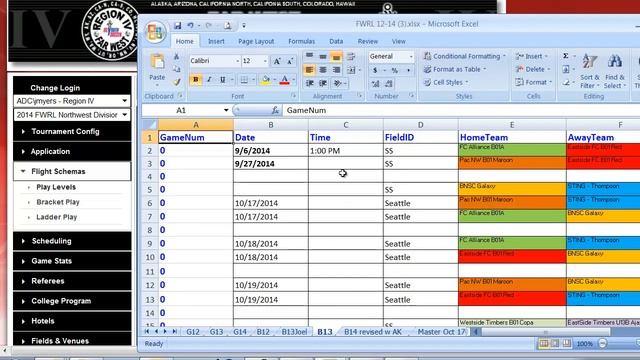
Task: Select column B header
Action: point(271,124)
